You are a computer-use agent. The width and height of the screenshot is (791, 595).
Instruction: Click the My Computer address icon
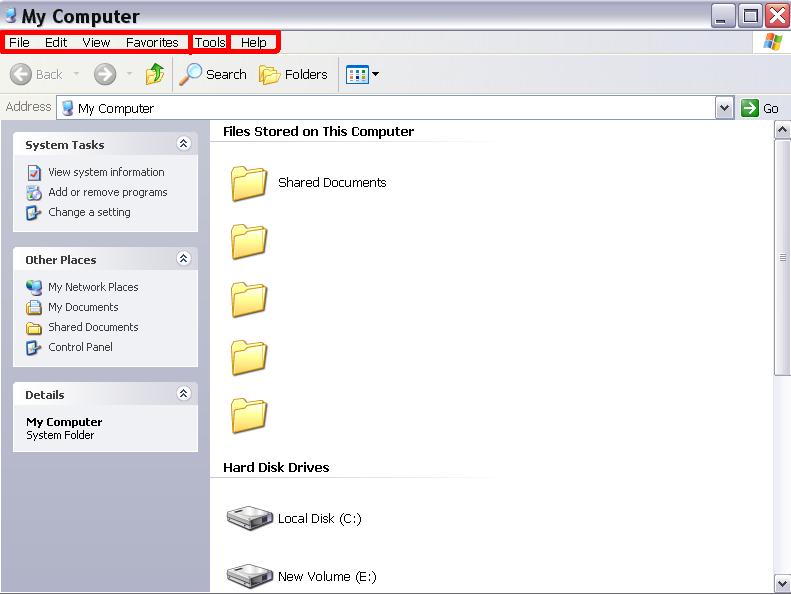(x=67, y=108)
